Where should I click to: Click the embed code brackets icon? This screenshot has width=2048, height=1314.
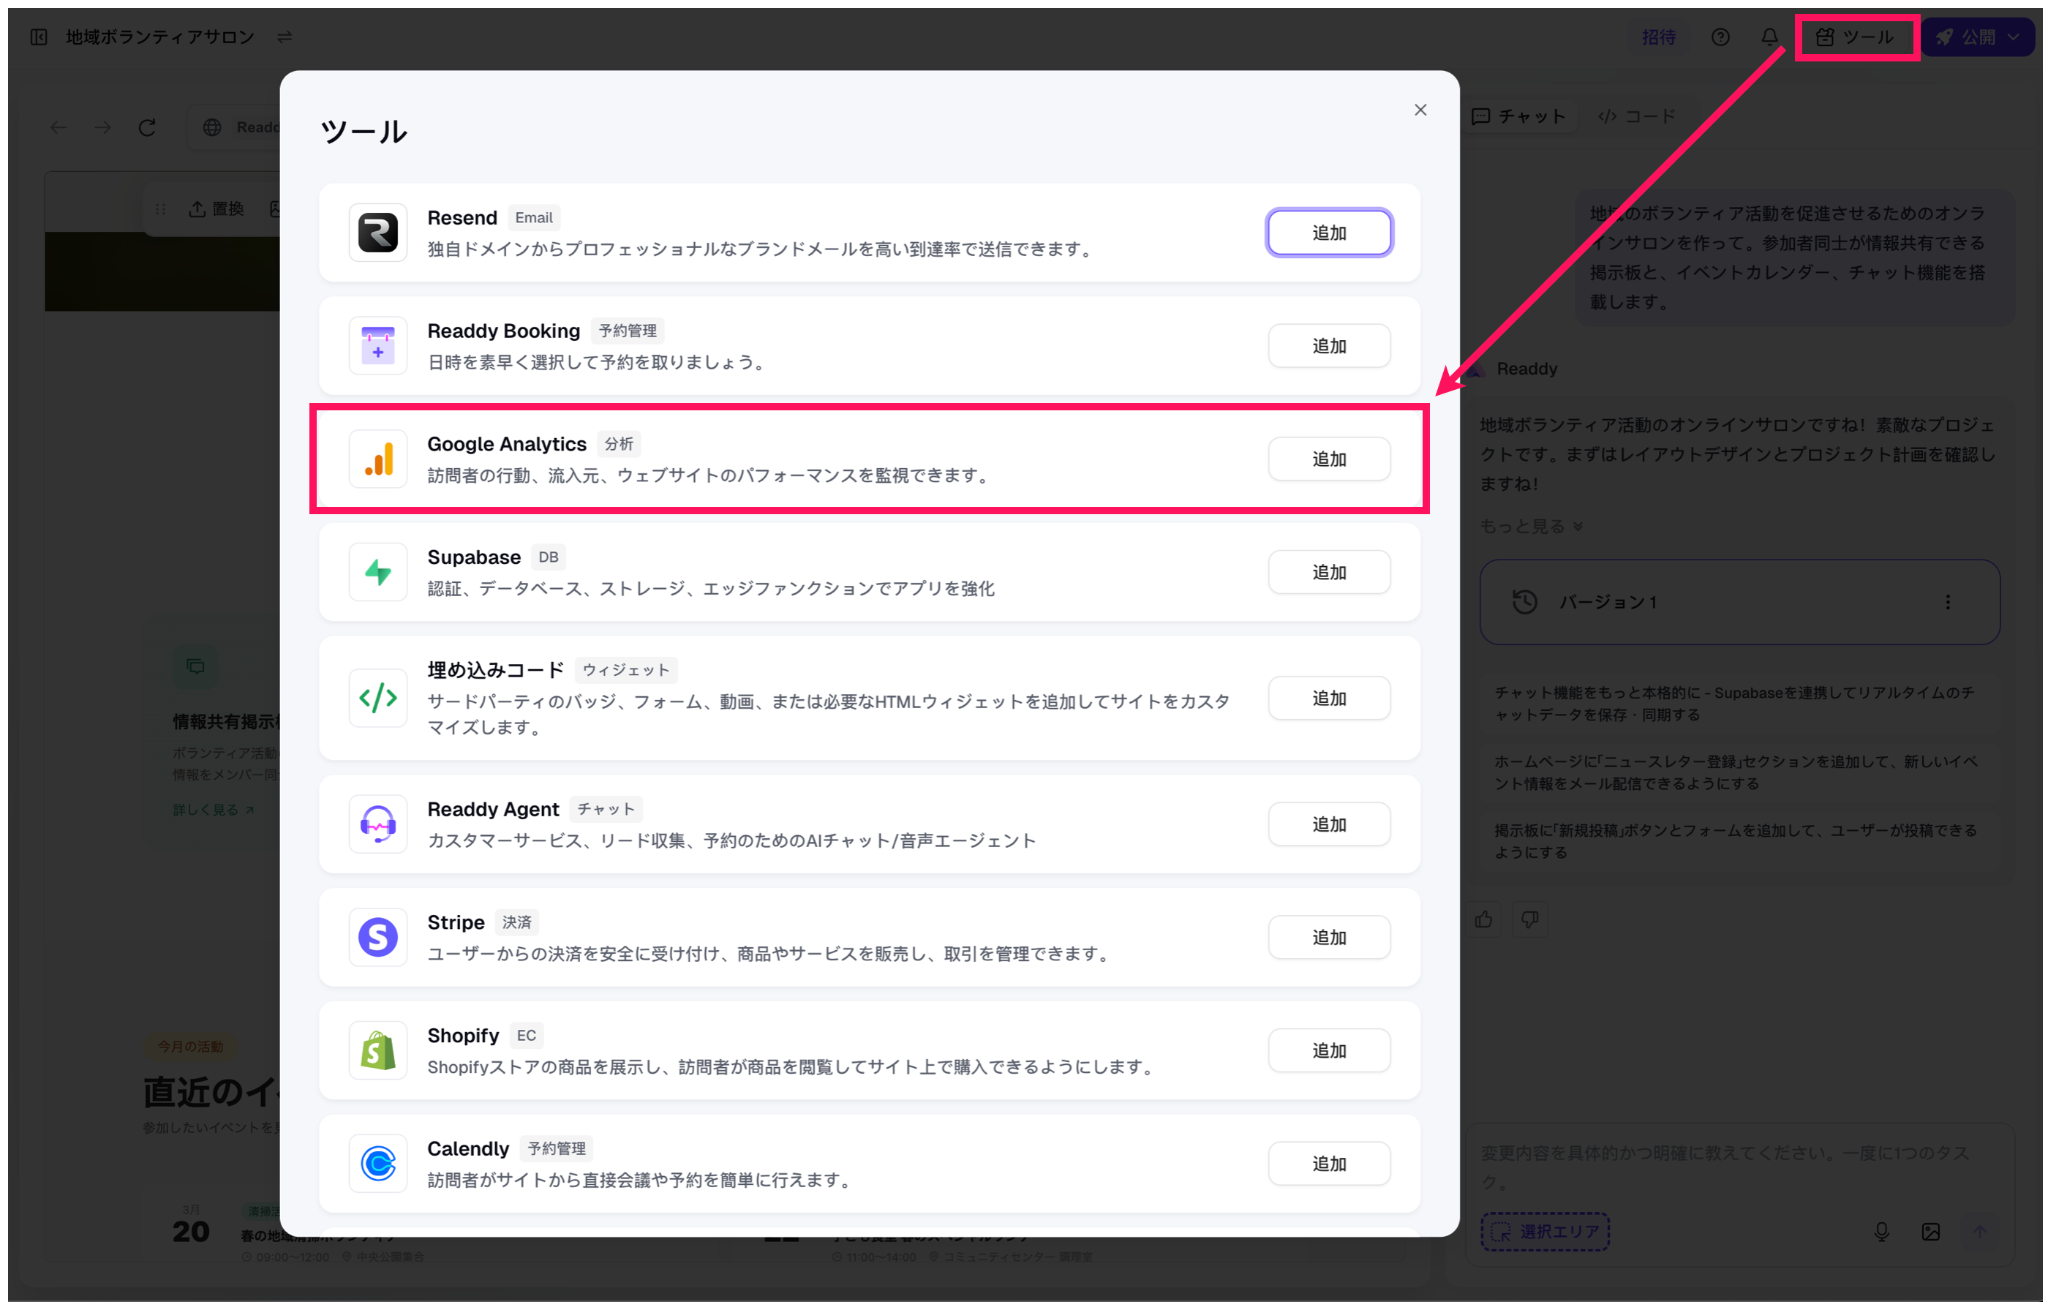click(378, 698)
